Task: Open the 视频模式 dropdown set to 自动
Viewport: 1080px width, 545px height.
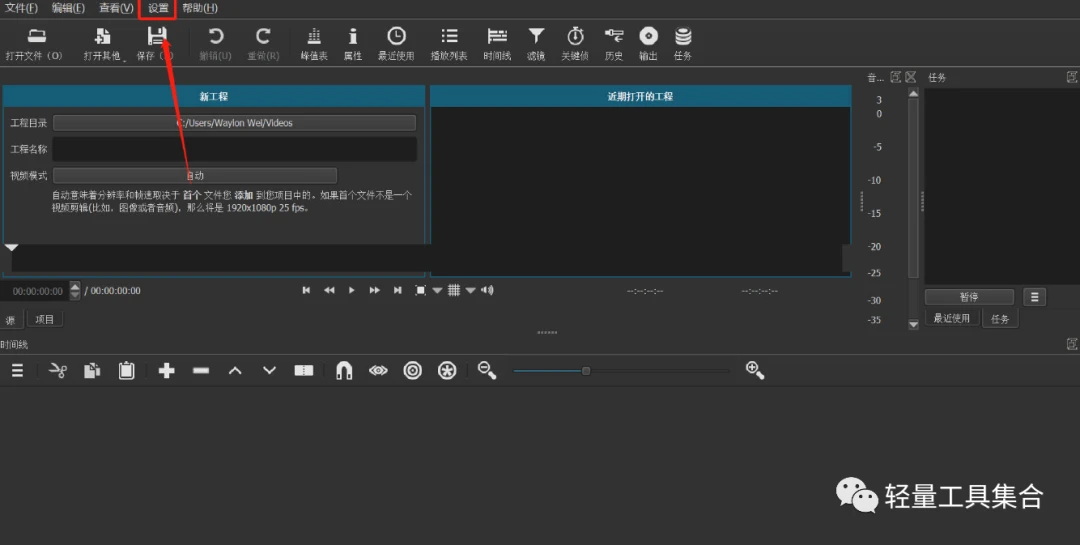Action: point(195,176)
